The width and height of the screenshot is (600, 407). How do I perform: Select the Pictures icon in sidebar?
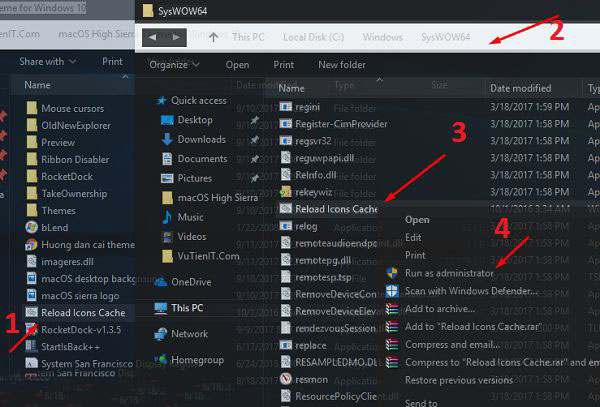click(x=167, y=178)
